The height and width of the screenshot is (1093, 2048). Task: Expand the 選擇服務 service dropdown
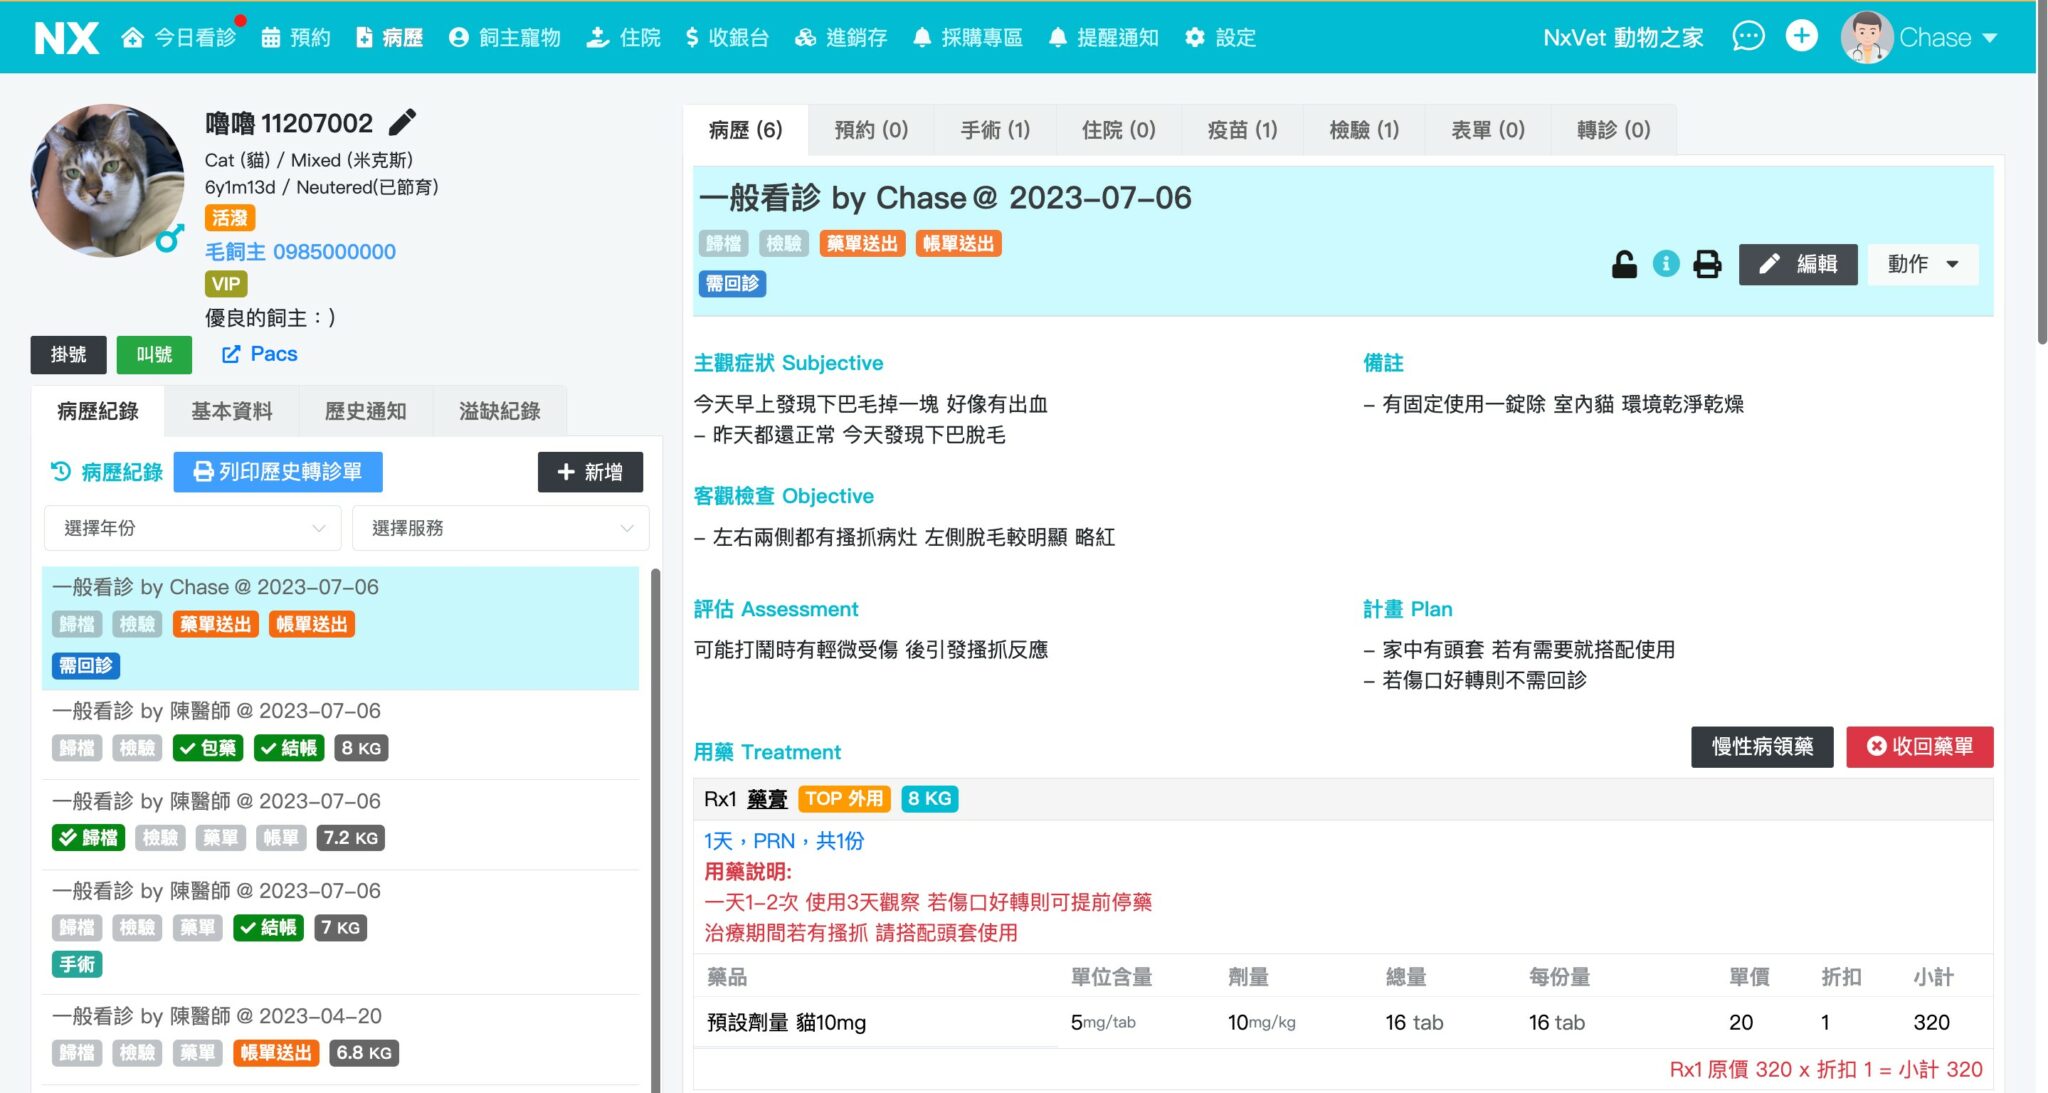(500, 528)
